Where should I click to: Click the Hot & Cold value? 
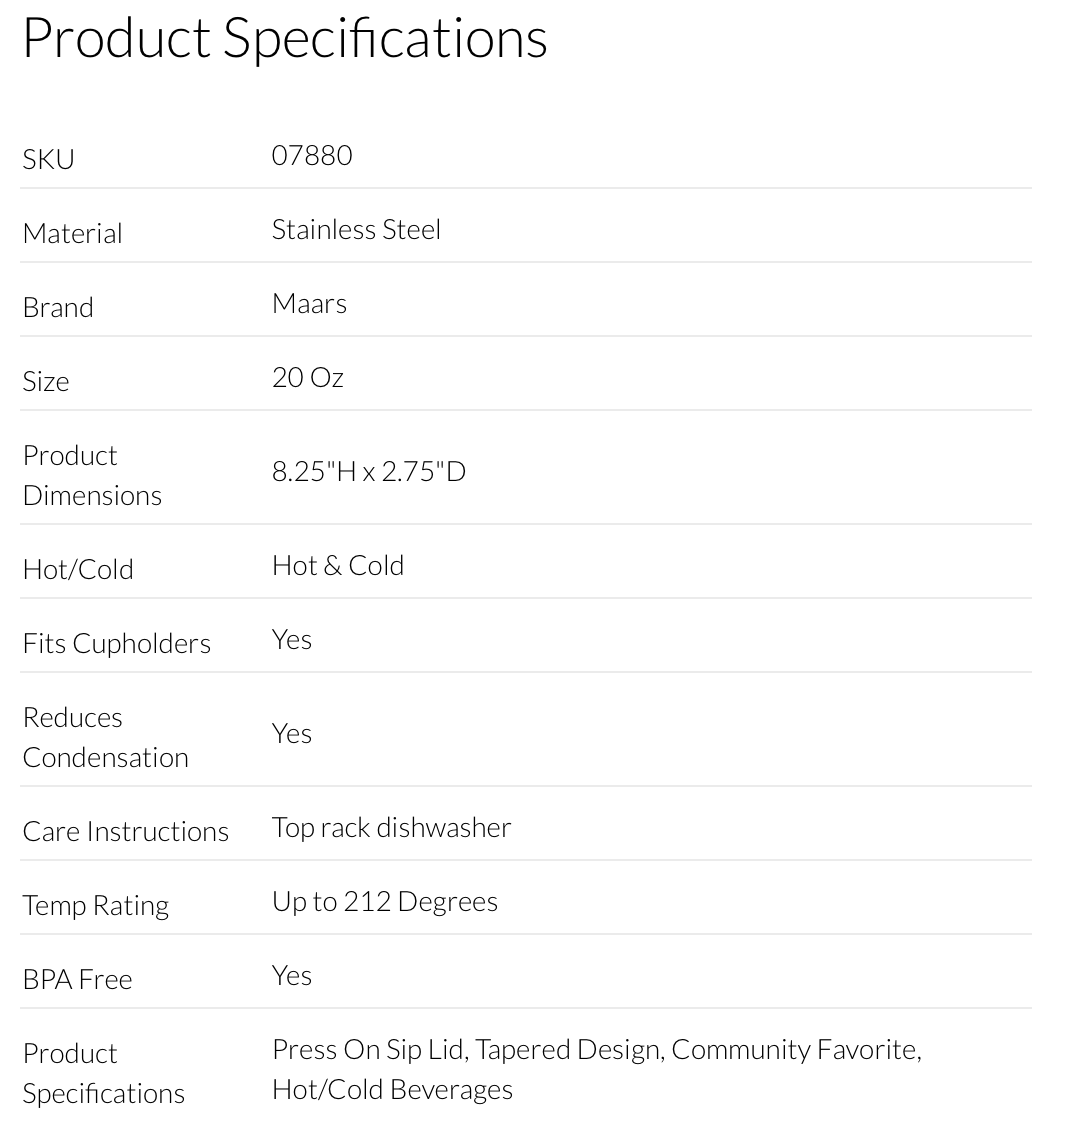point(338,565)
